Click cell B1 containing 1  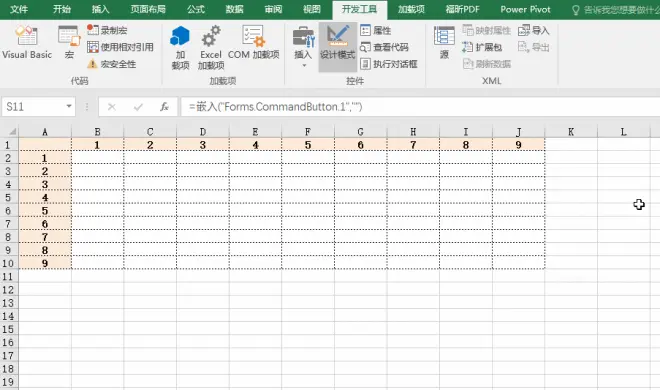98,145
